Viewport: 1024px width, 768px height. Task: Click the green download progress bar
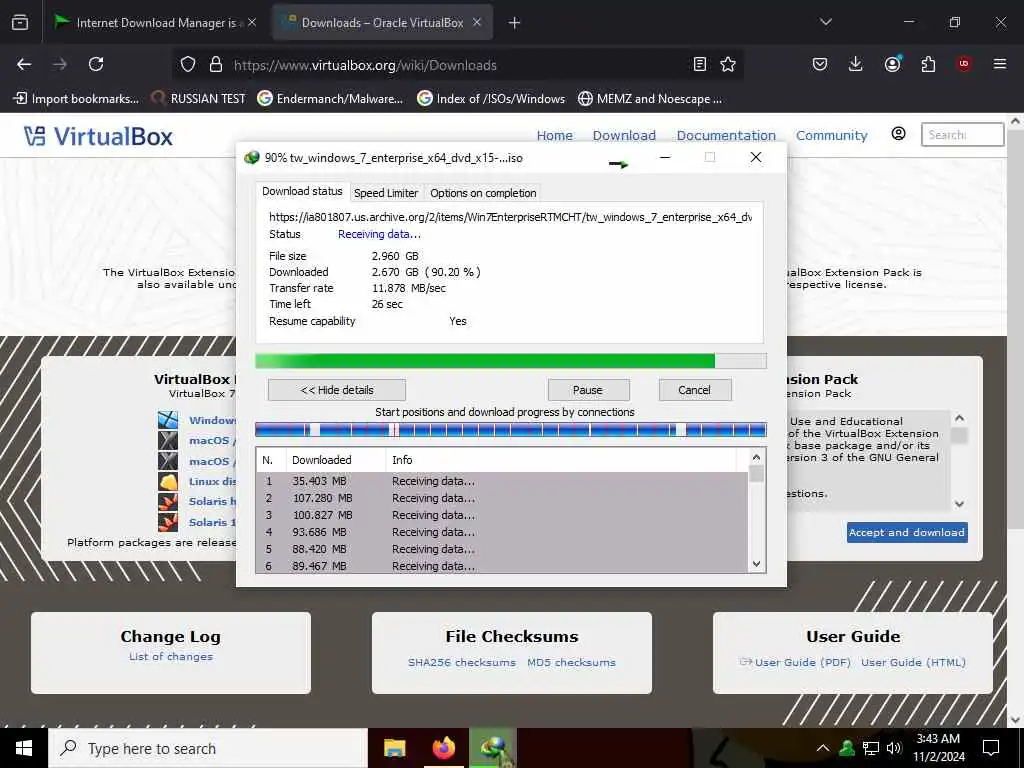(511, 361)
